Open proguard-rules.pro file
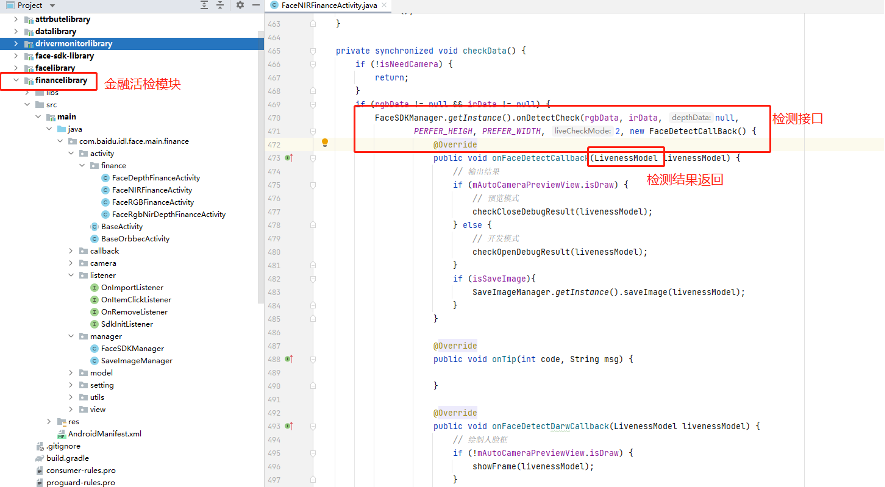 coord(81,482)
